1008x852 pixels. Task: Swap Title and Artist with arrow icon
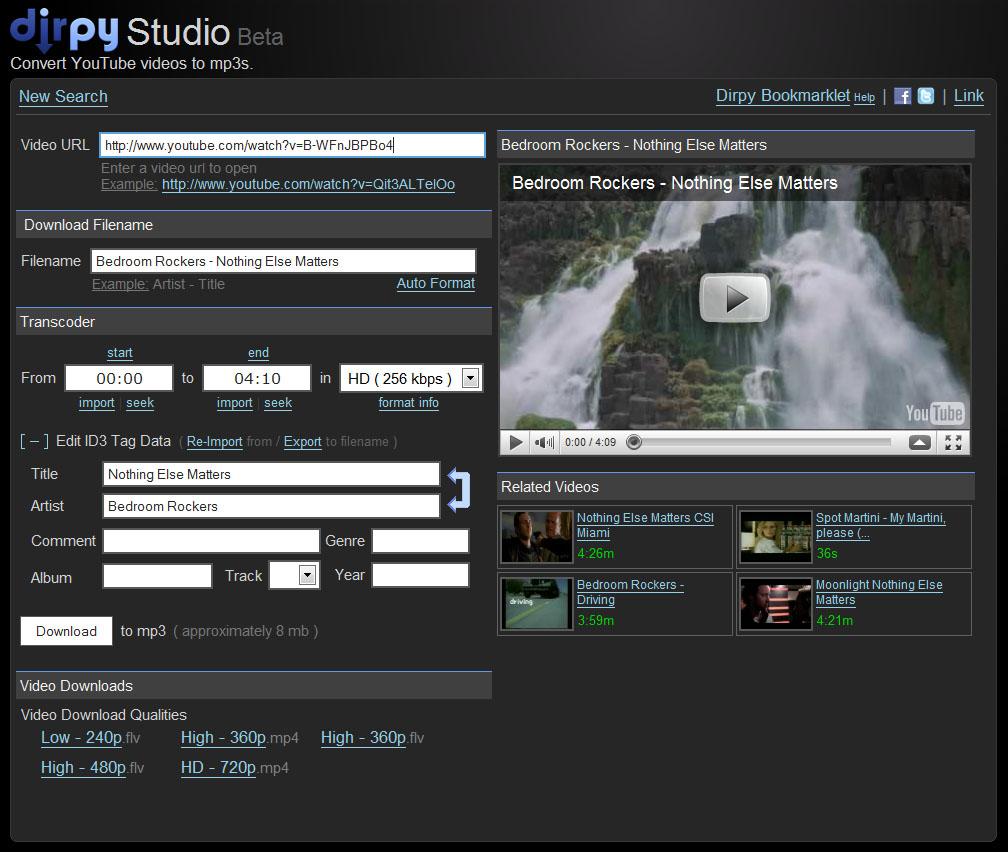[x=459, y=490]
